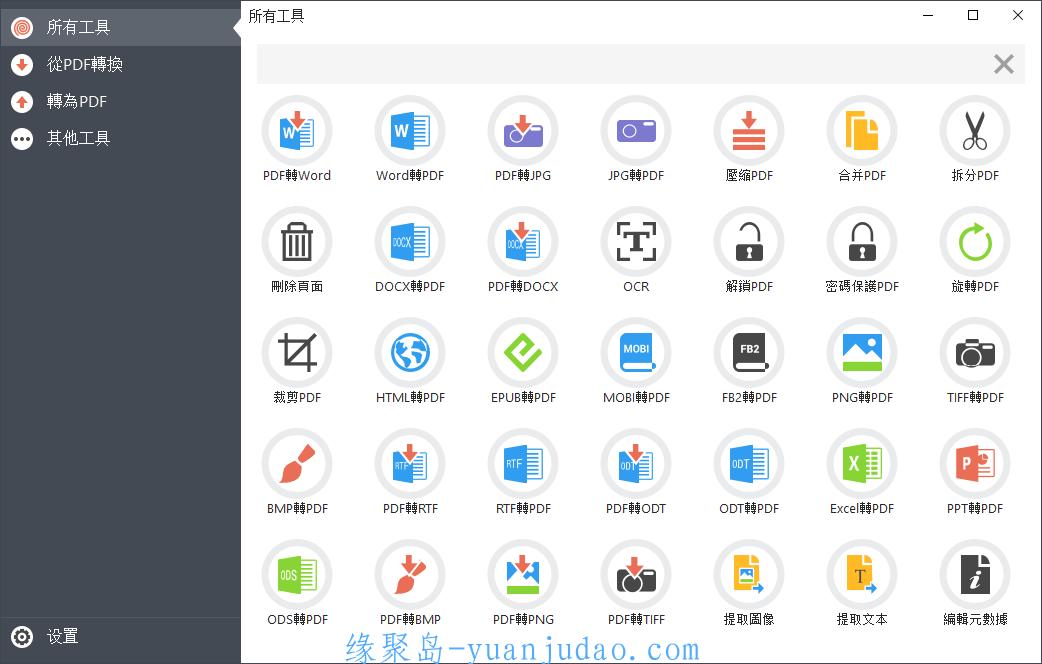
Task: Minimize the 所有工具 window
Action: [928, 15]
